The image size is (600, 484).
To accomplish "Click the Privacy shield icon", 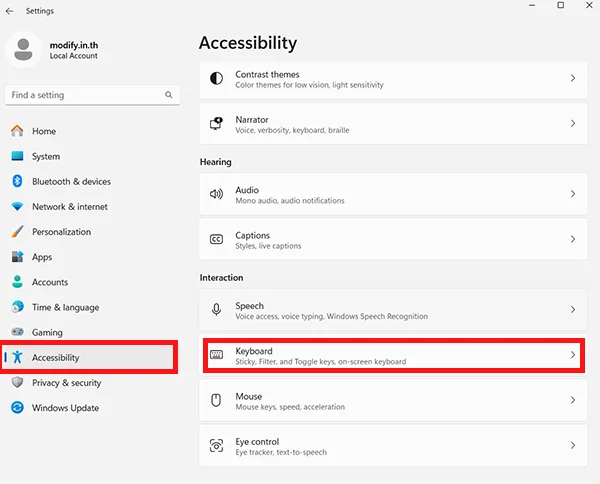I will (17, 382).
